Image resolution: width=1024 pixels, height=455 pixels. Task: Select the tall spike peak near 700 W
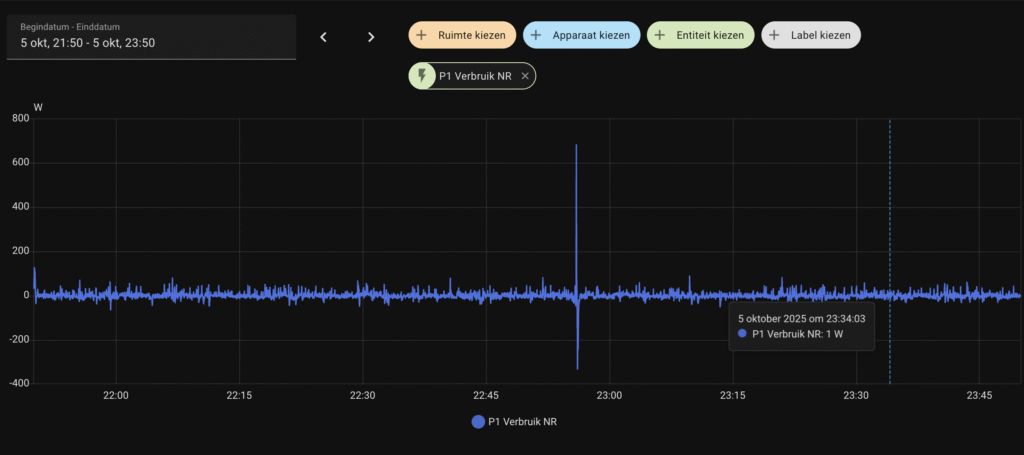[x=576, y=146]
